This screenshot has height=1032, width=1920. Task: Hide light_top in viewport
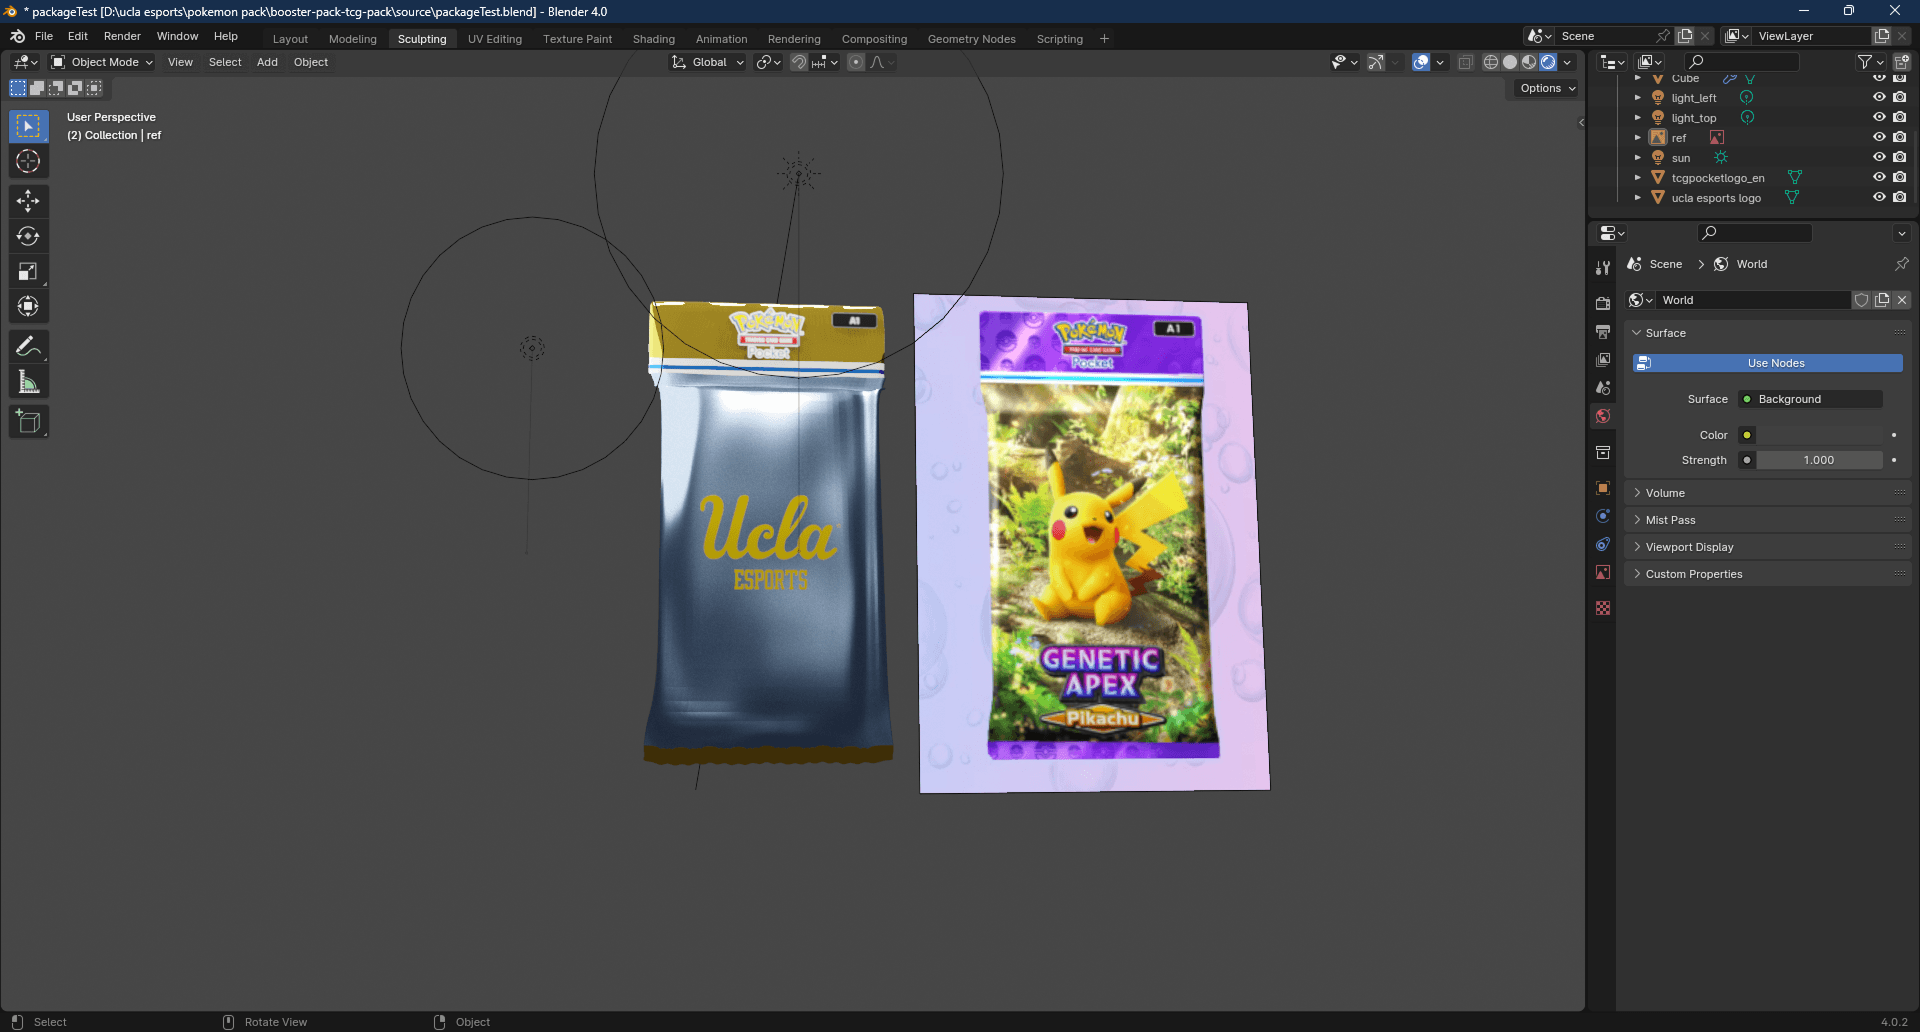[1879, 118]
